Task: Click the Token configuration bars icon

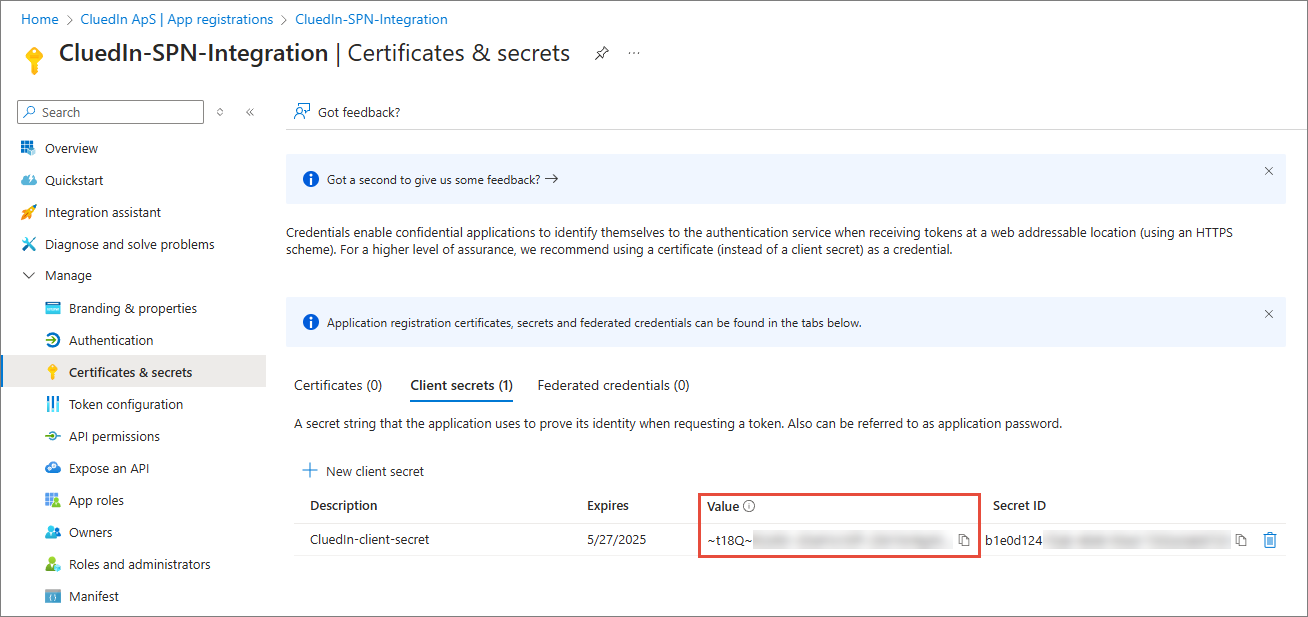Action: [53, 404]
